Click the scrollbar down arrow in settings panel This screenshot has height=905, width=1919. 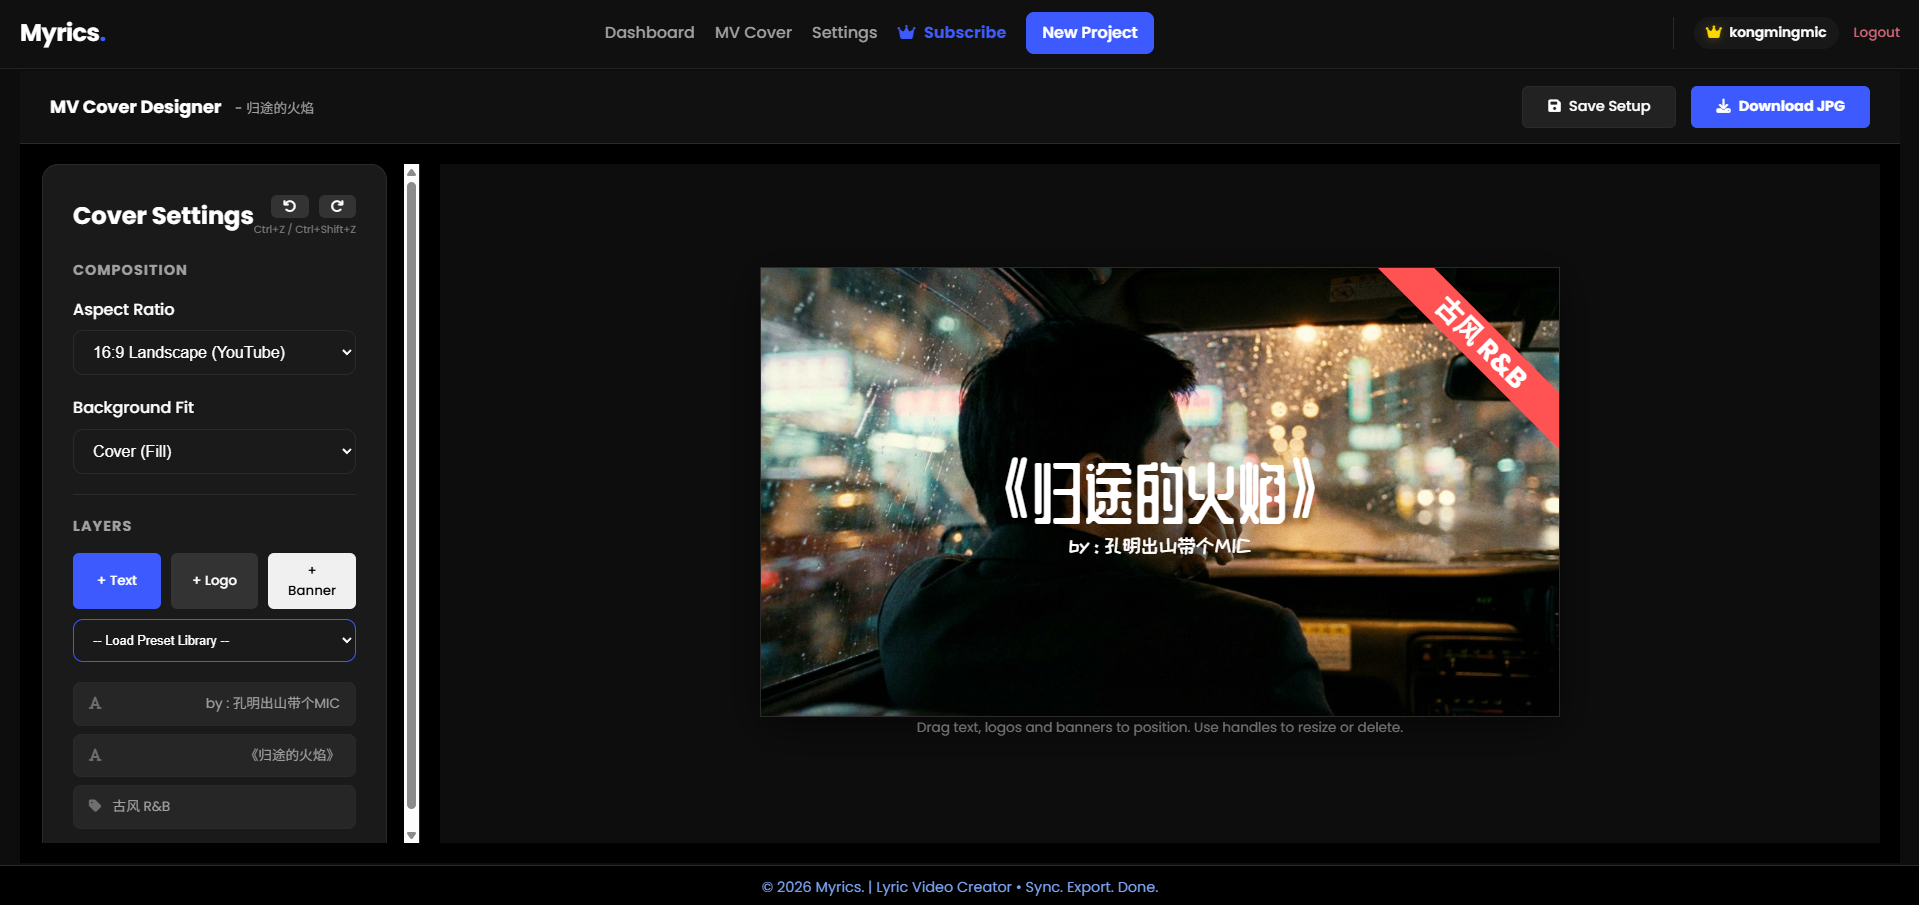[x=411, y=835]
